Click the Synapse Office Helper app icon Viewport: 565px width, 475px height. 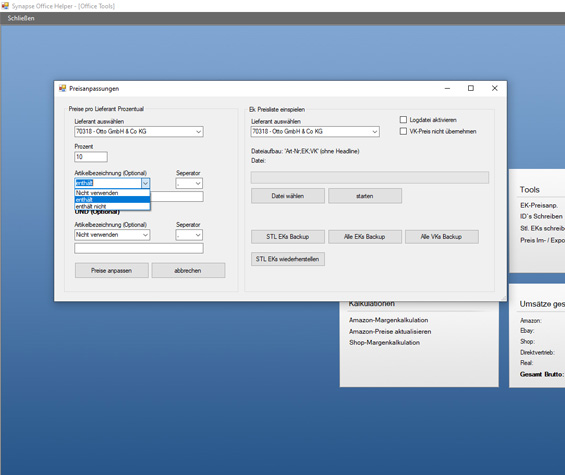[x=5, y=6]
